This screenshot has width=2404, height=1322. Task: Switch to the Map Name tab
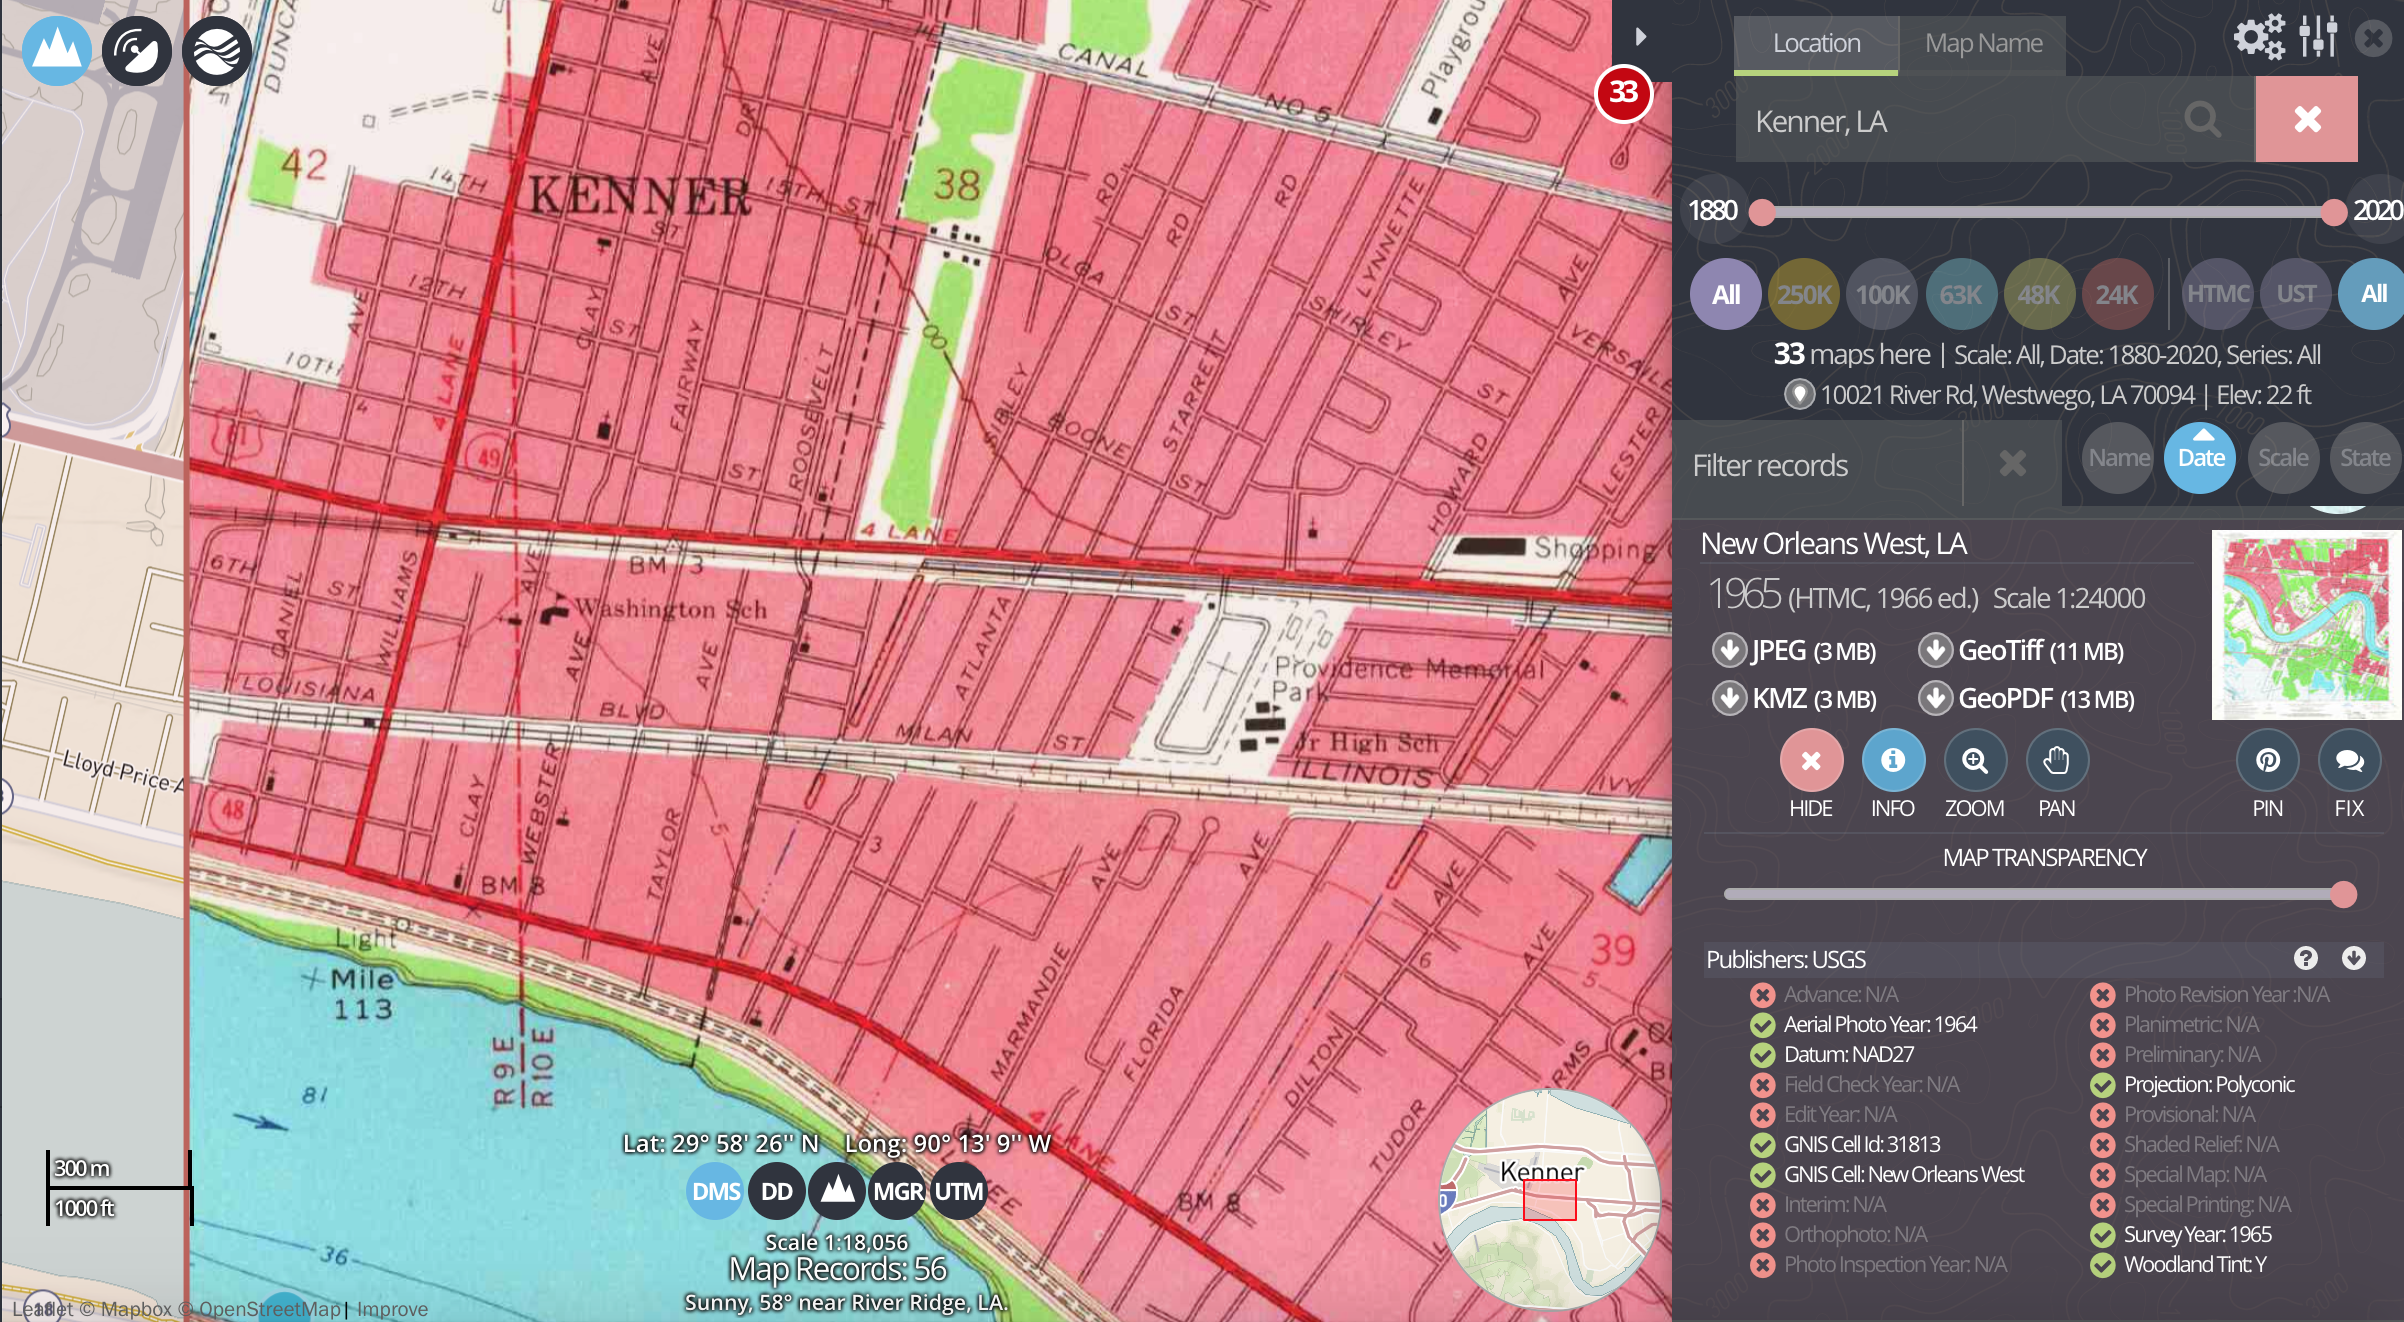pyautogui.click(x=1983, y=44)
